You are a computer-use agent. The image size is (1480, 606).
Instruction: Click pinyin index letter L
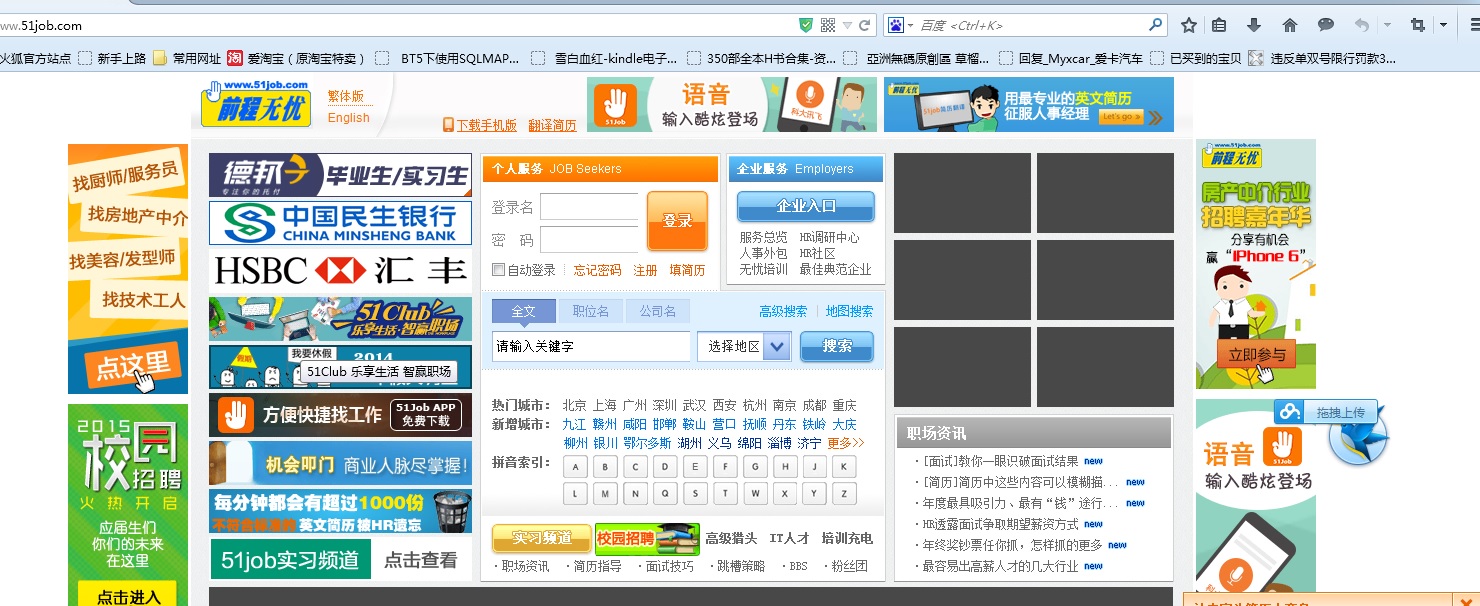pos(576,493)
